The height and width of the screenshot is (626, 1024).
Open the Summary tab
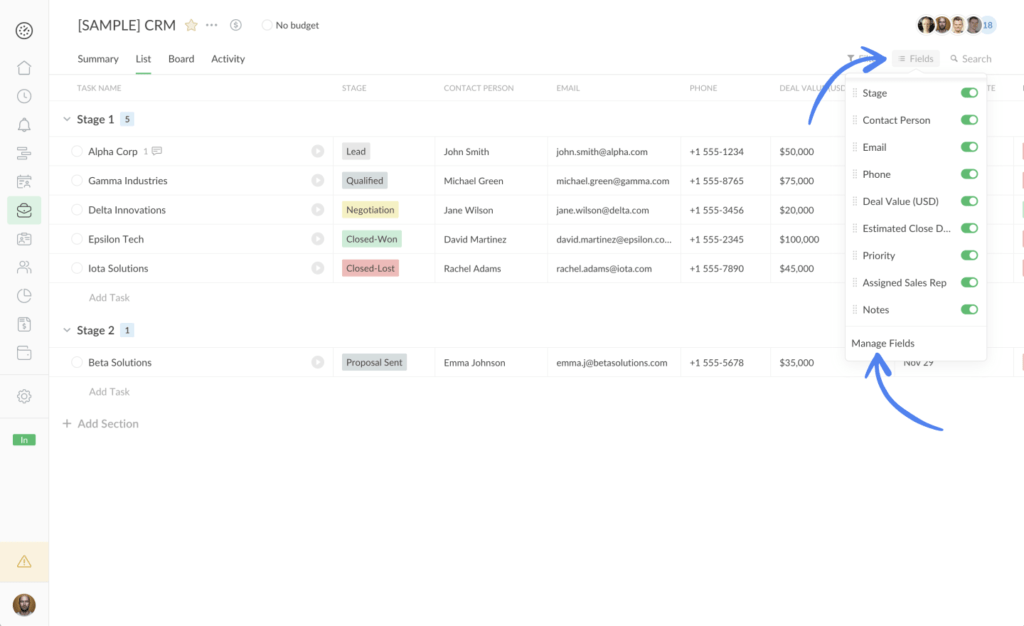pos(97,58)
